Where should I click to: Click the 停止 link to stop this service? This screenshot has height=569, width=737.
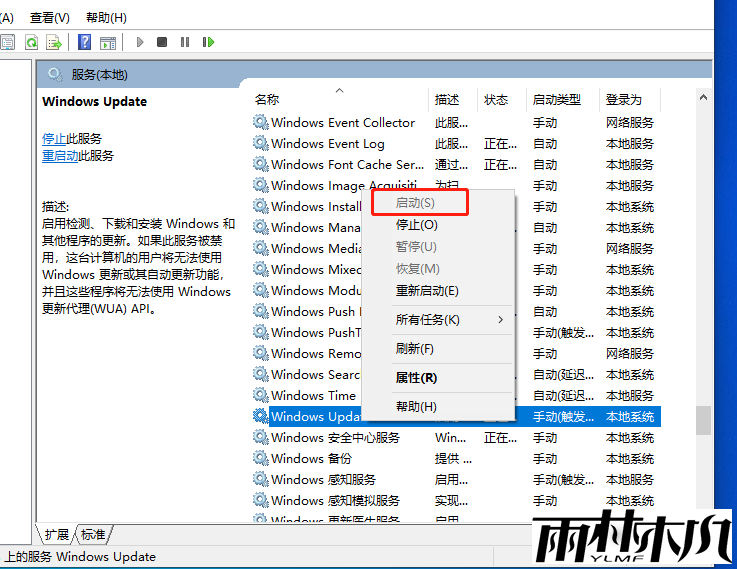[x=54, y=139]
